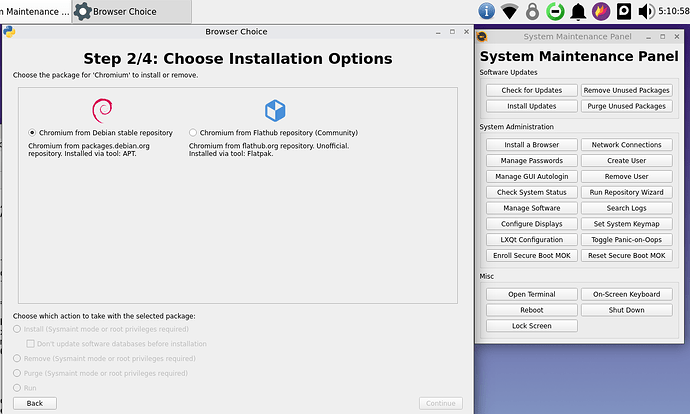Click the System Maintenance Panel title bar icon
The image size is (690, 414).
point(482,37)
